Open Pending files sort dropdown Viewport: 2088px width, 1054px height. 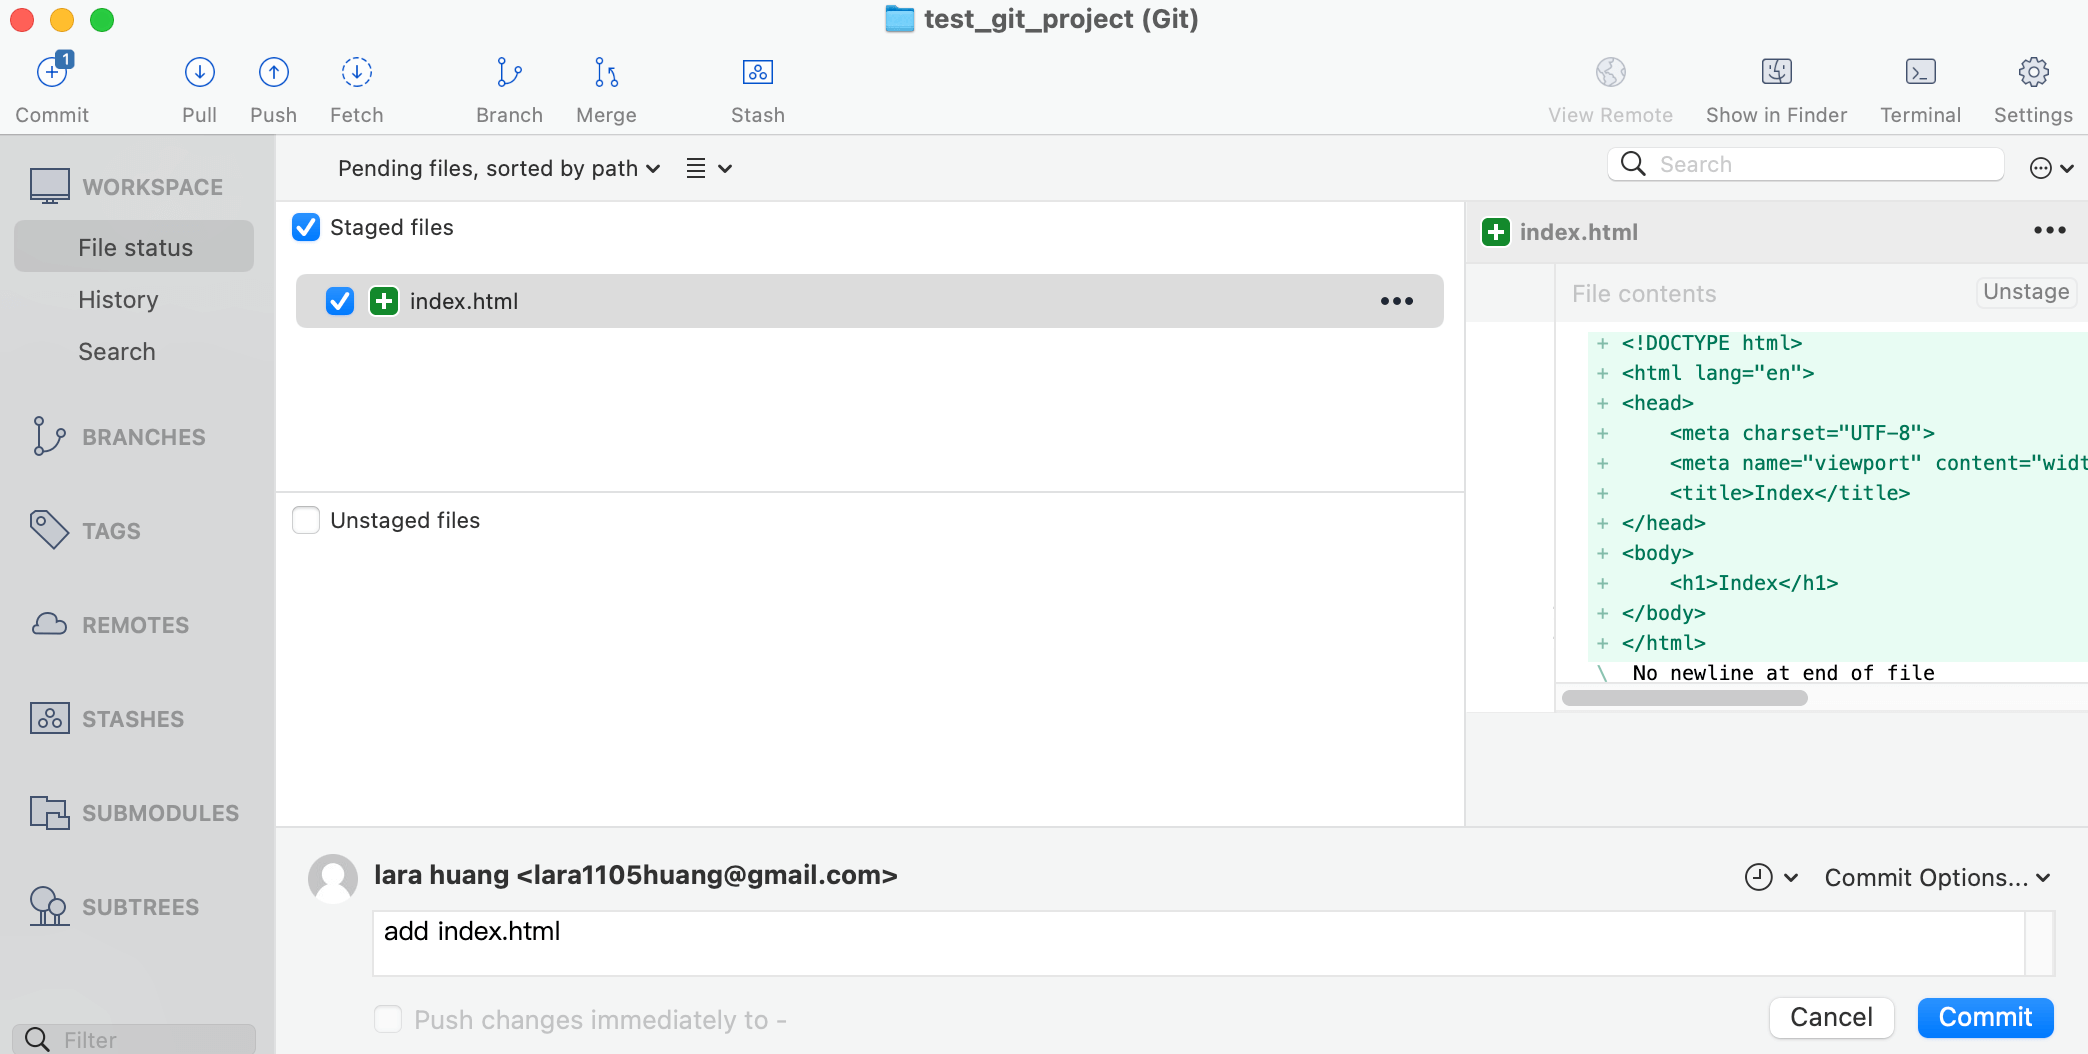click(499, 168)
